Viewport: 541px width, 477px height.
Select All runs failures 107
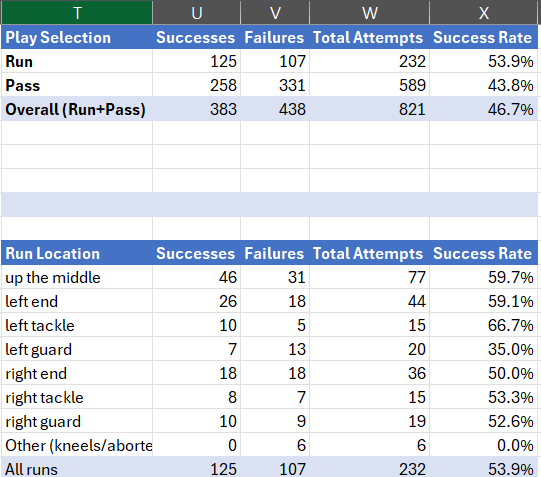click(275, 467)
